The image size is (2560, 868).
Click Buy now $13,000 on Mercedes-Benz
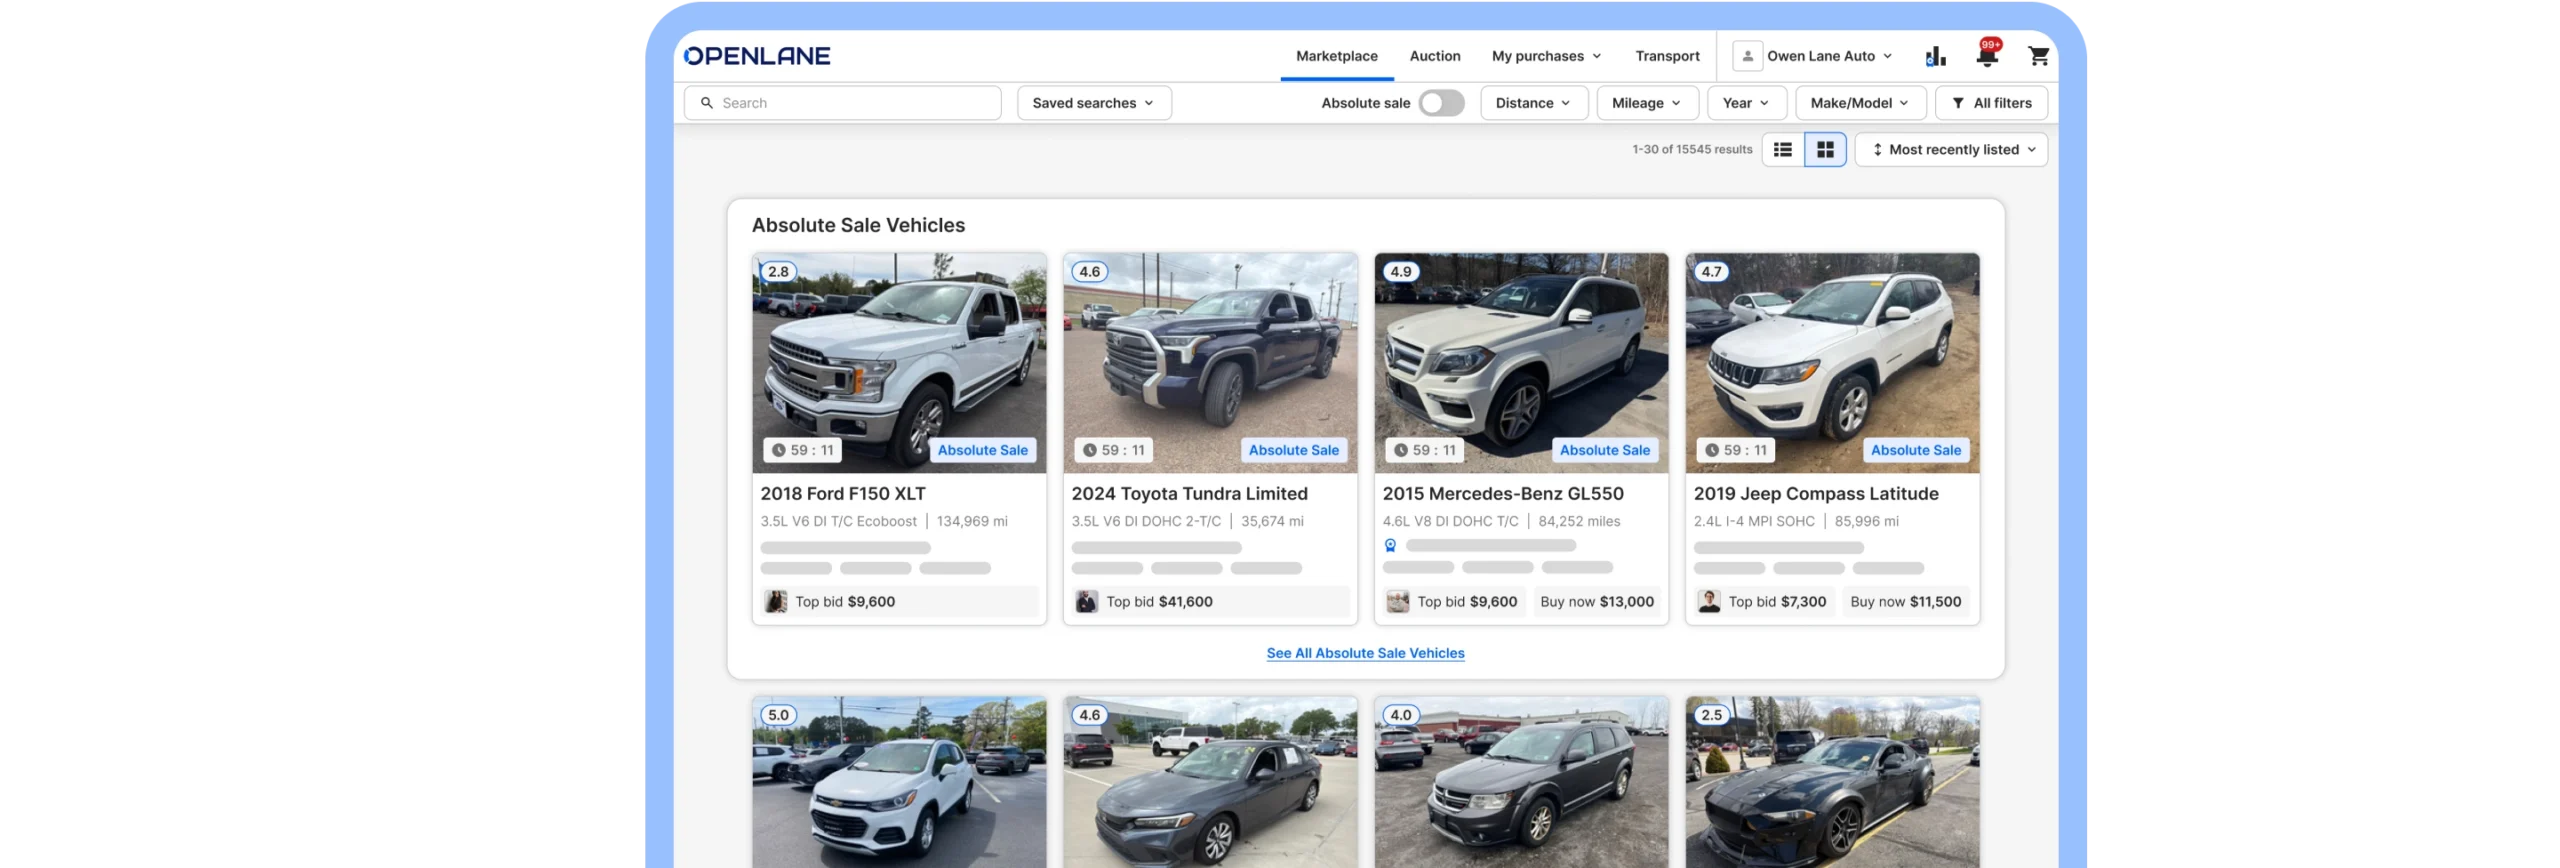1596,602
